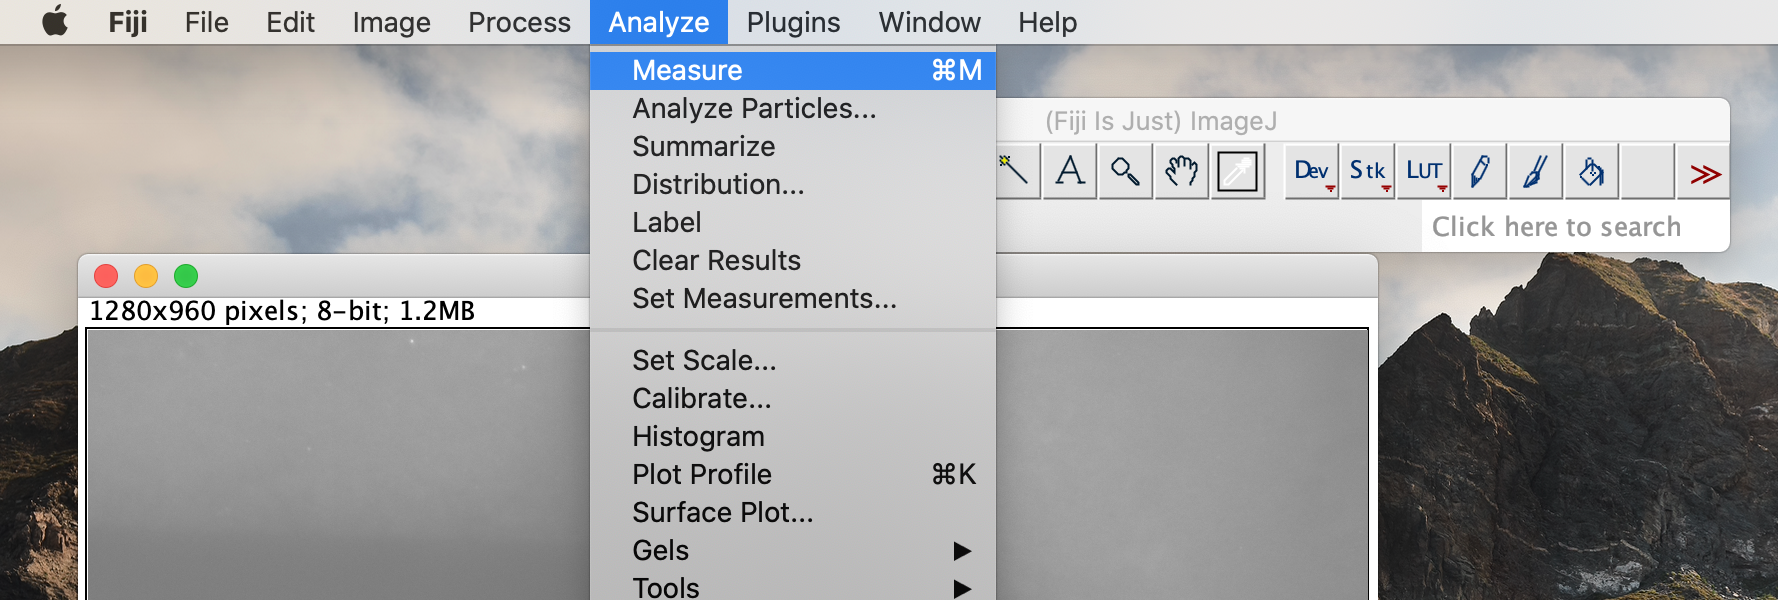Viewport: 1778px width, 600px height.
Task: Select the Magnifying glass zoom tool
Action: coord(1126,171)
